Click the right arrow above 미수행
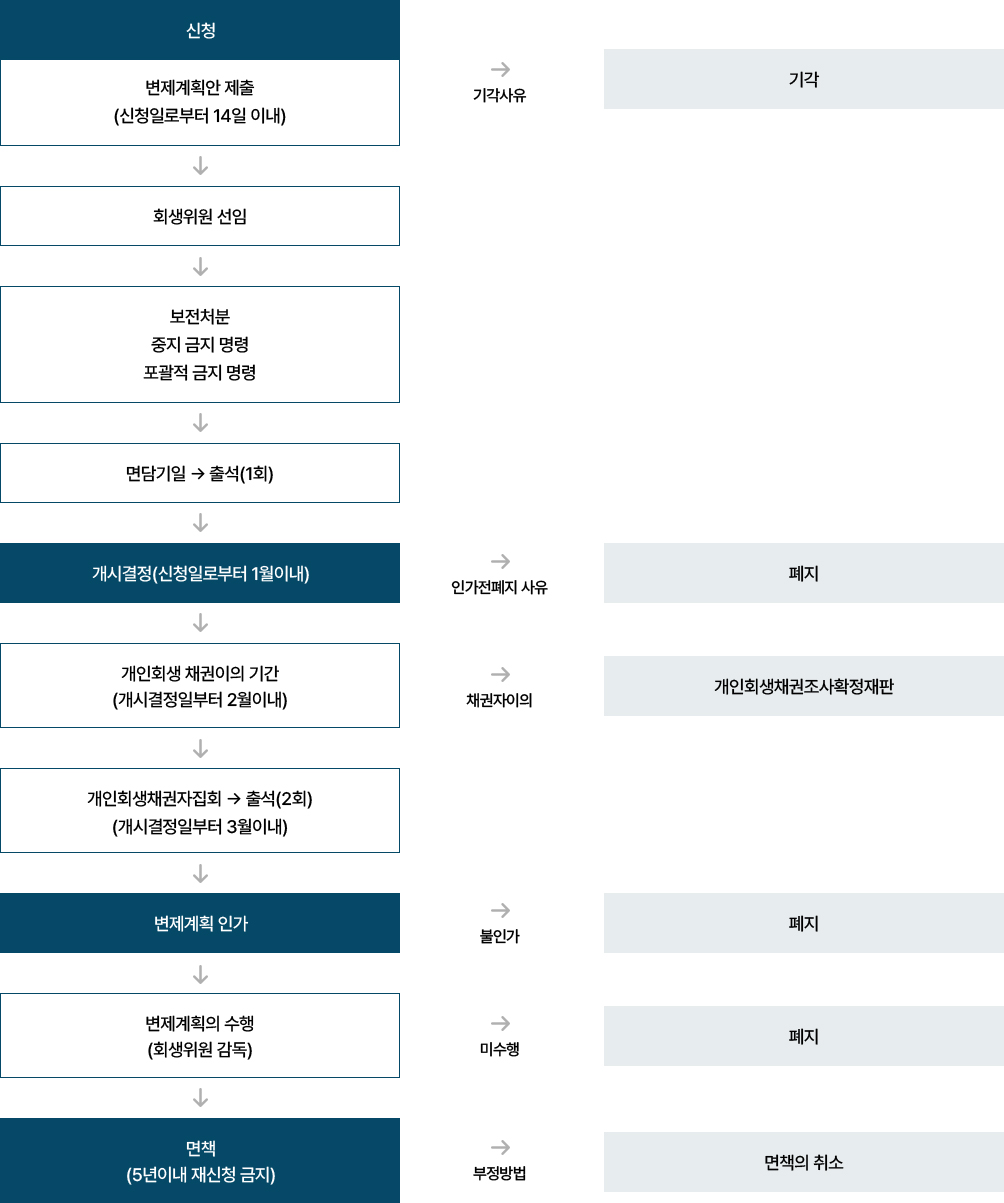Screen dimensions: 1004x1203 (x=500, y=1023)
